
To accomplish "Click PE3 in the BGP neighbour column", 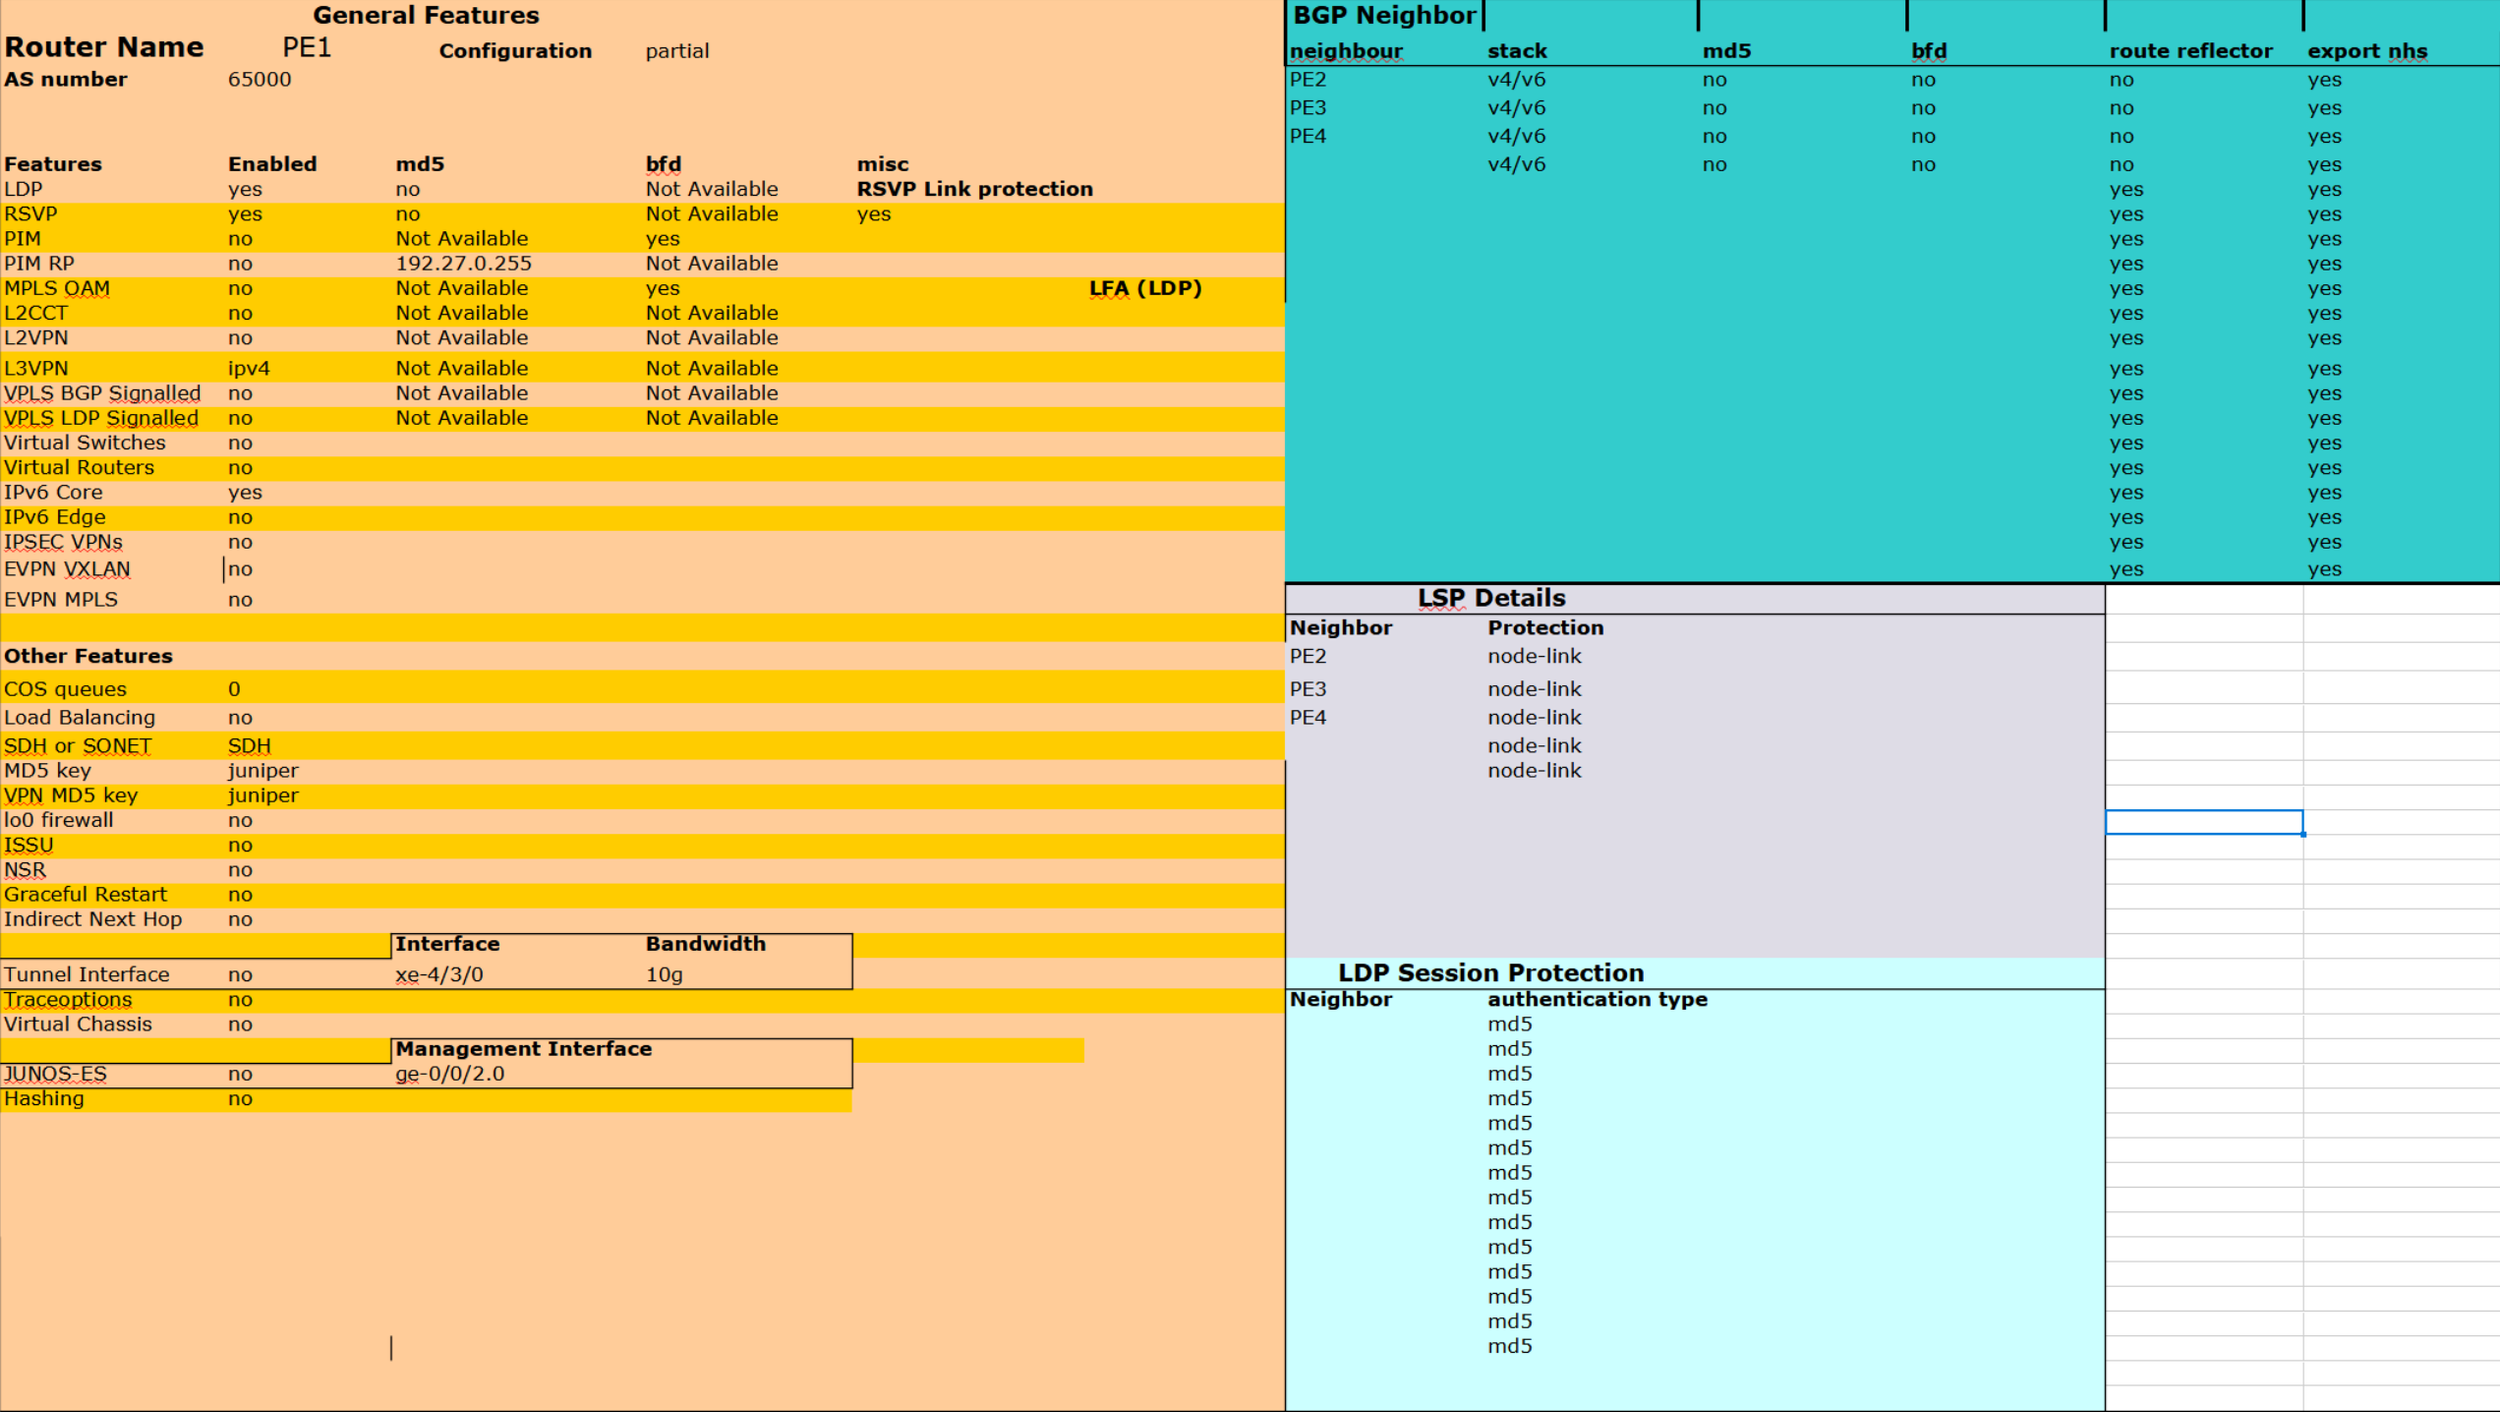I will point(1307,108).
